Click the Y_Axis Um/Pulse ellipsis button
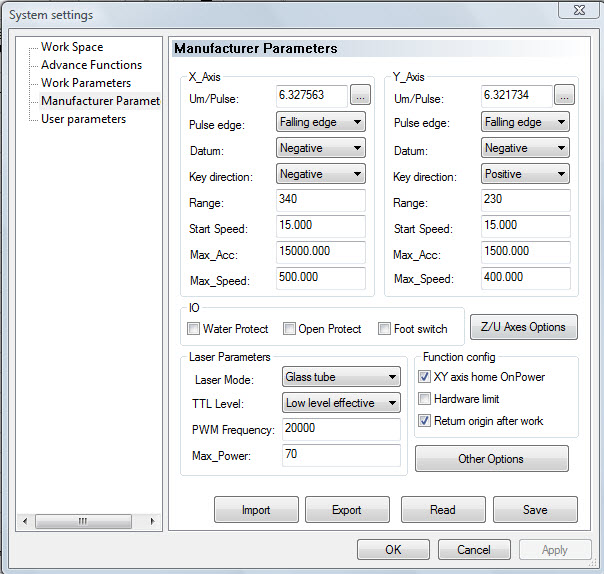Viewport: 604px width, 574px height. (x=565, y=96)
